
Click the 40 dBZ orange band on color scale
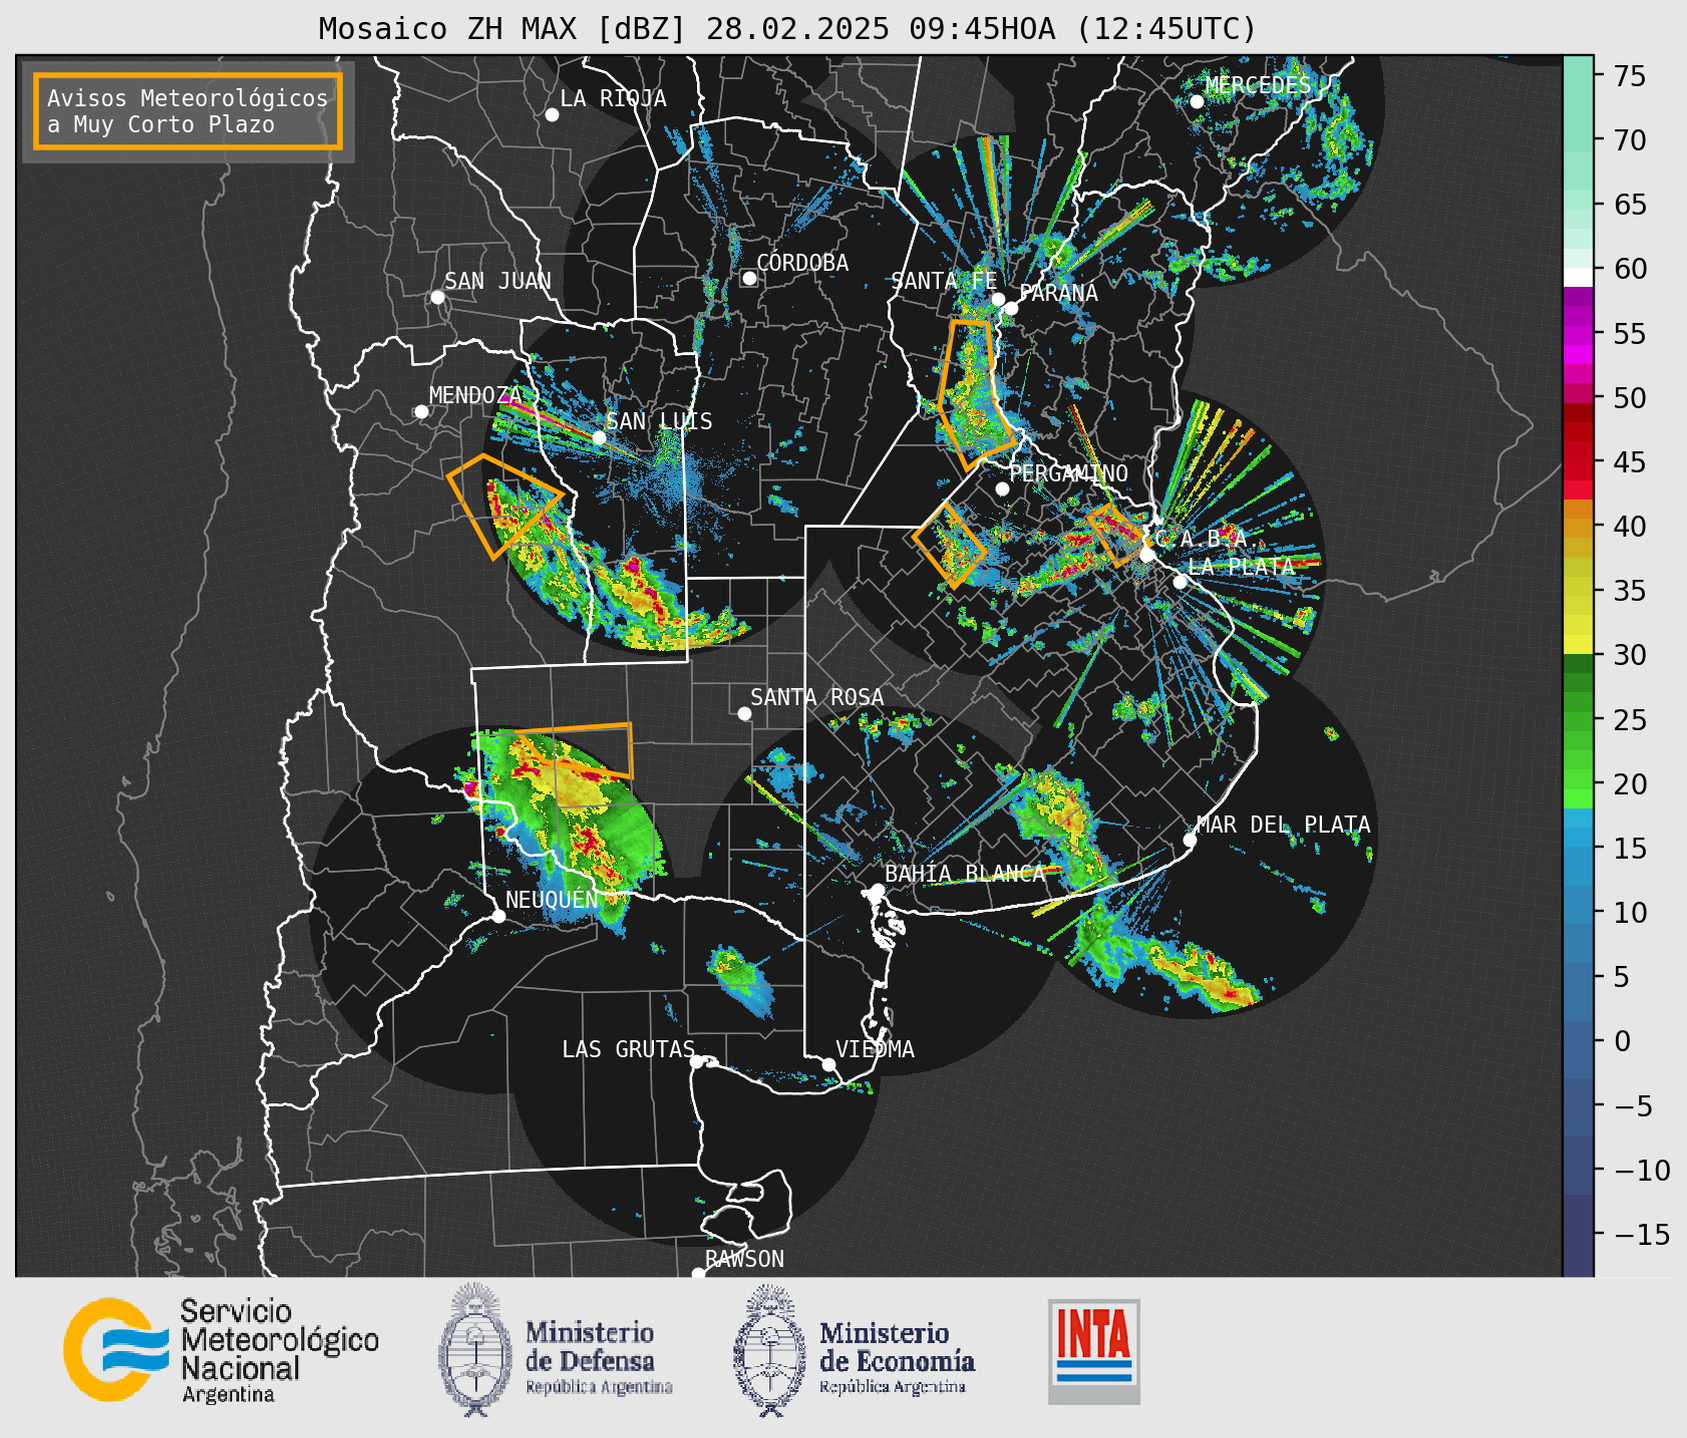point(1578,527)
